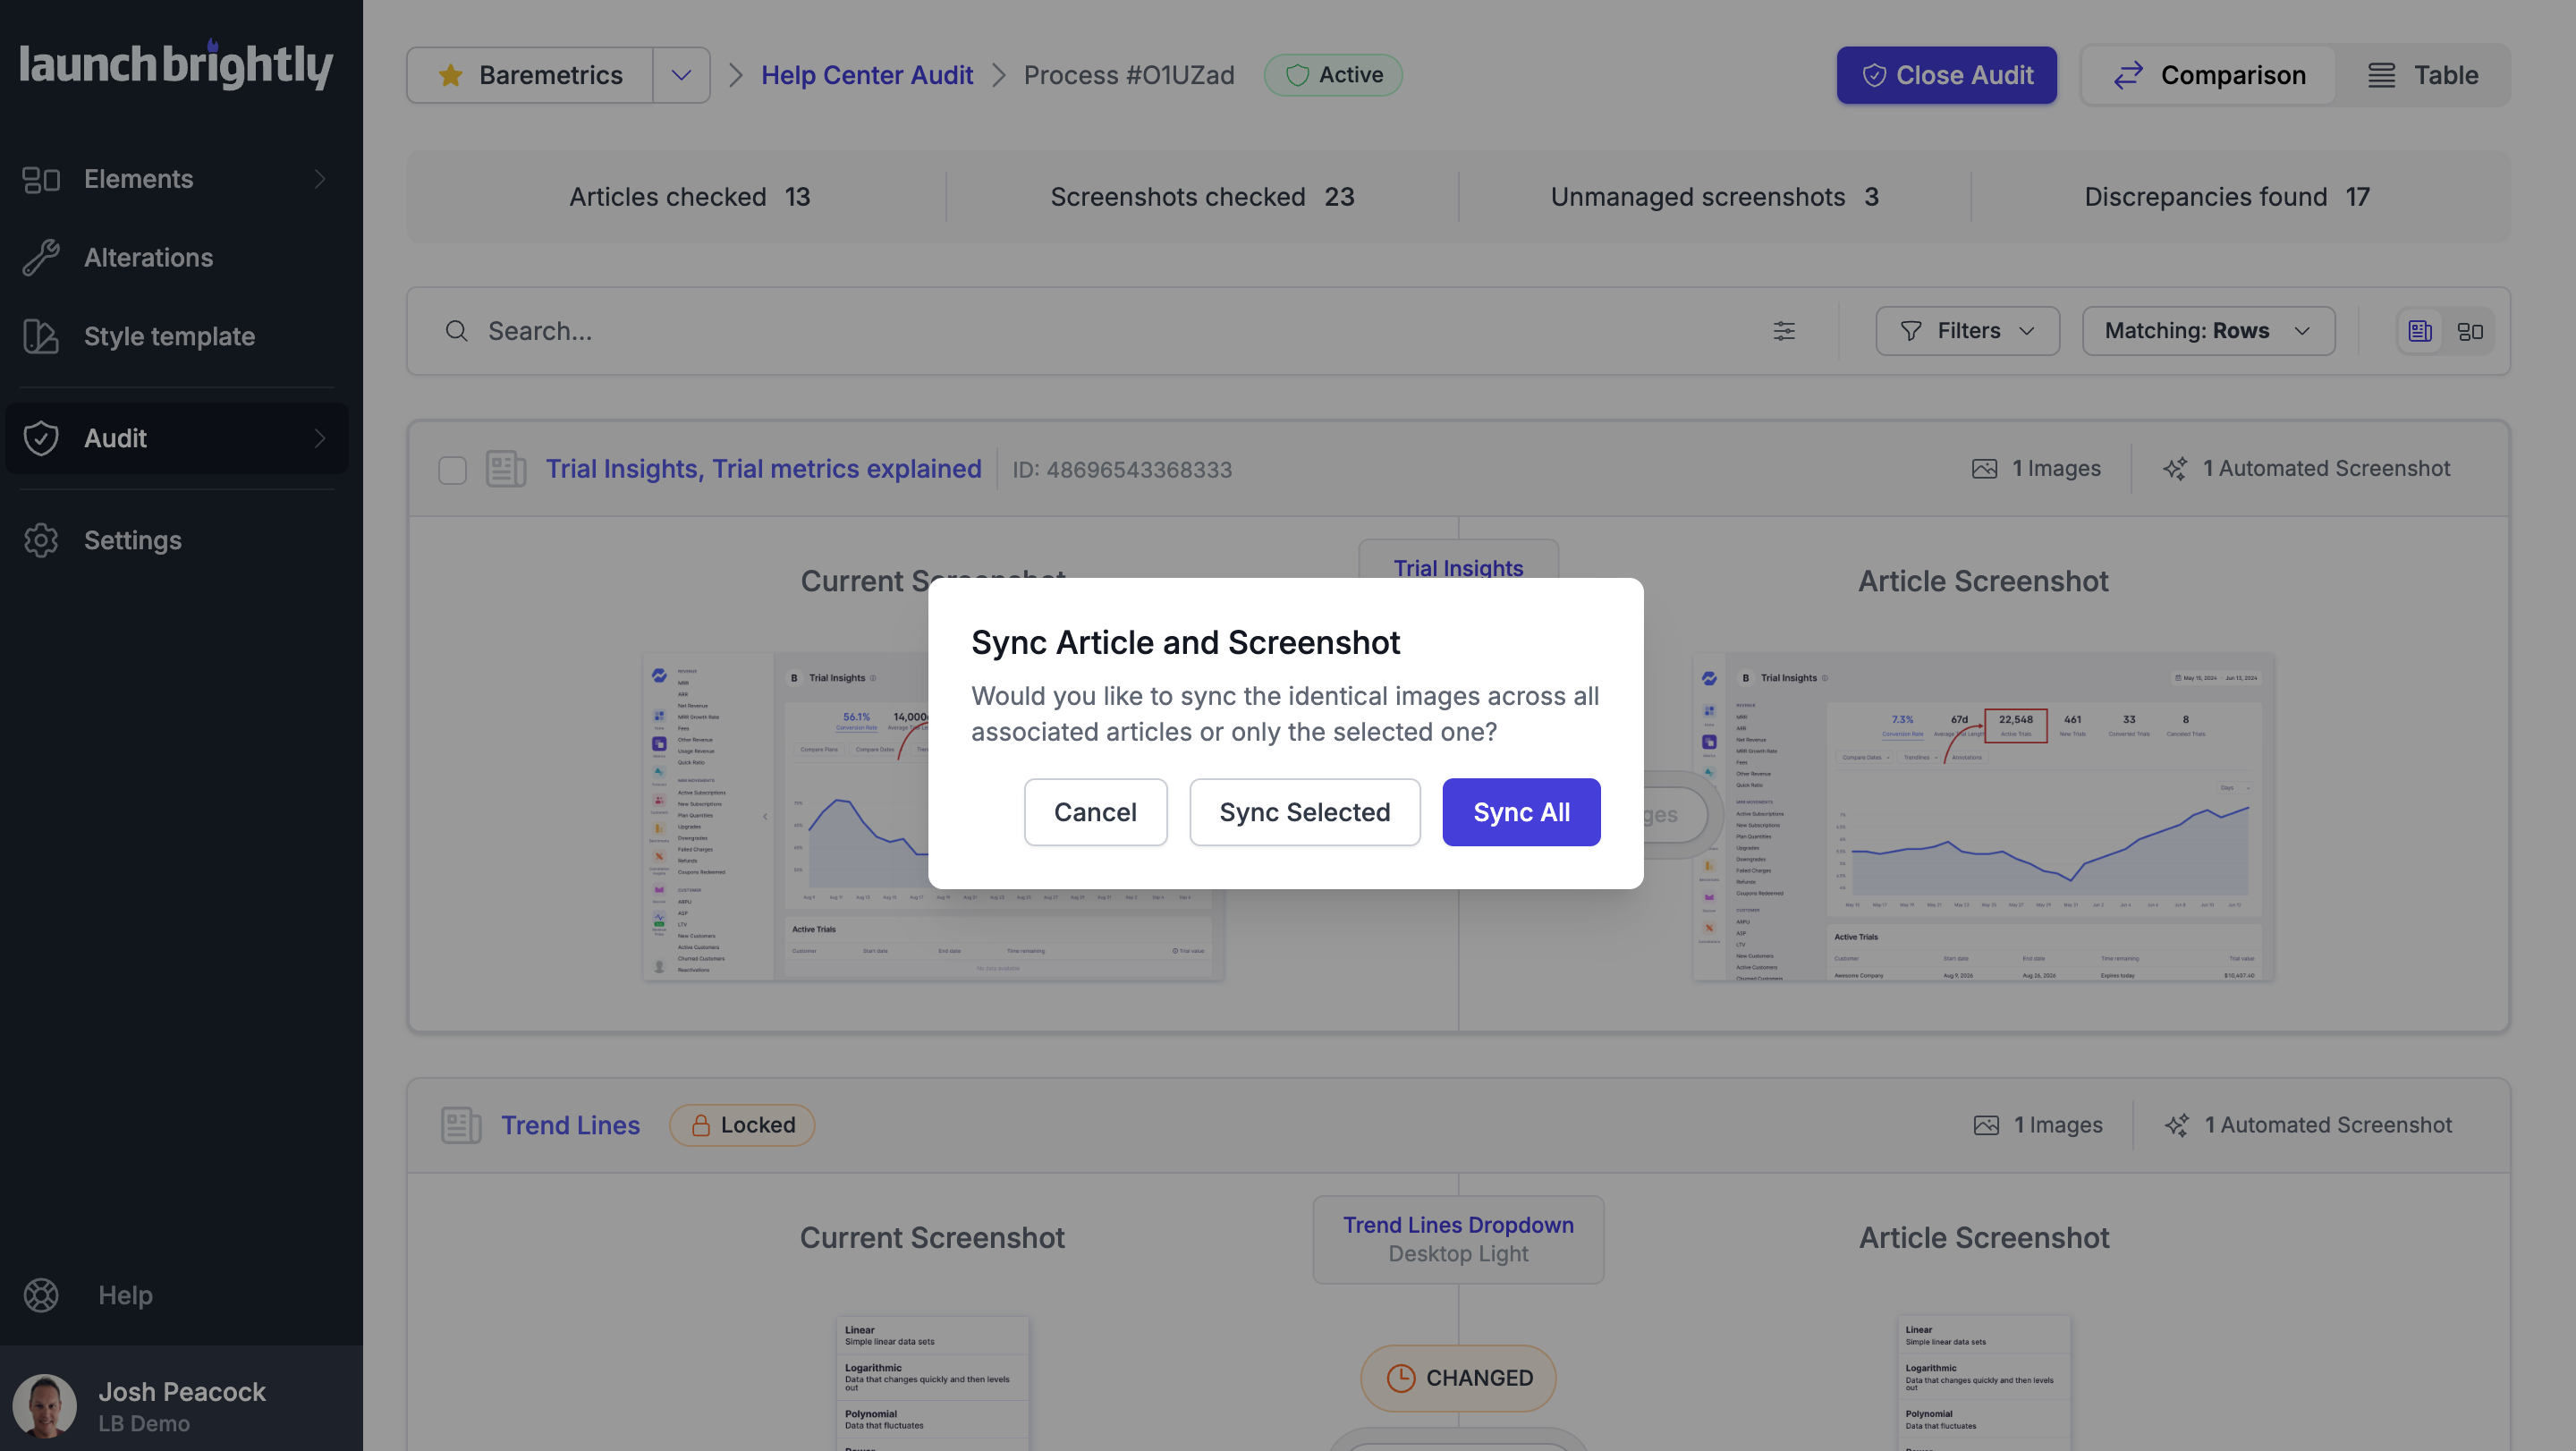
Task: Select the Baremetrics project button
Action: pyautogui.click(x=530, y=75)
